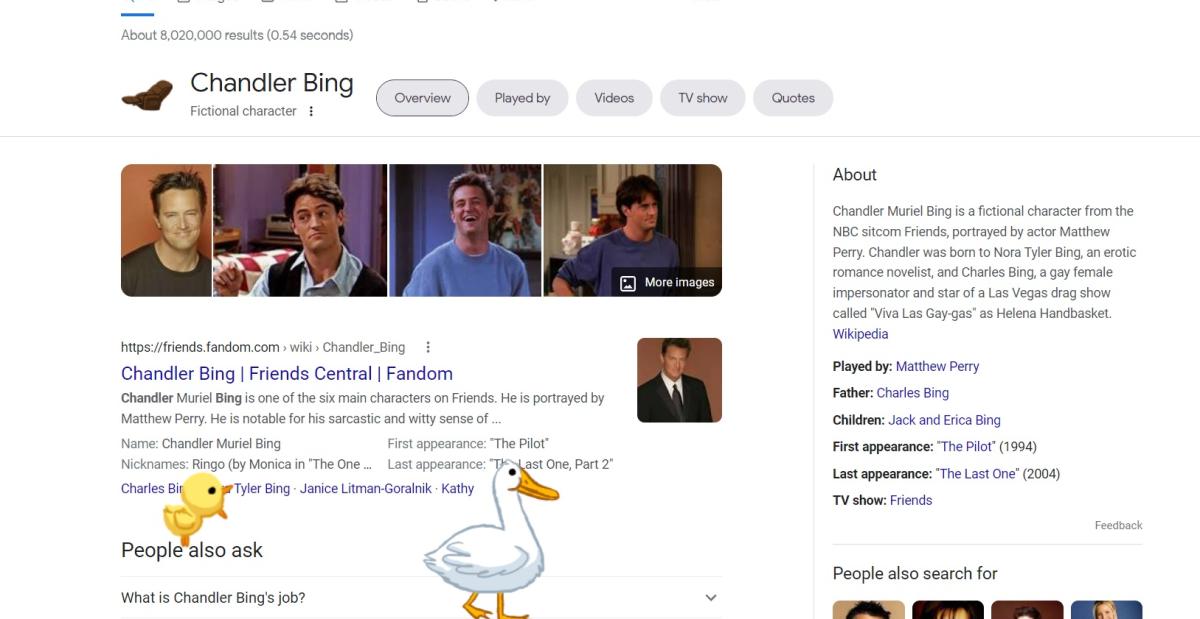Viewport: 1200px width, 619px height.
Task: Follow the Wikipedia link in About
Action: point(860,334)
